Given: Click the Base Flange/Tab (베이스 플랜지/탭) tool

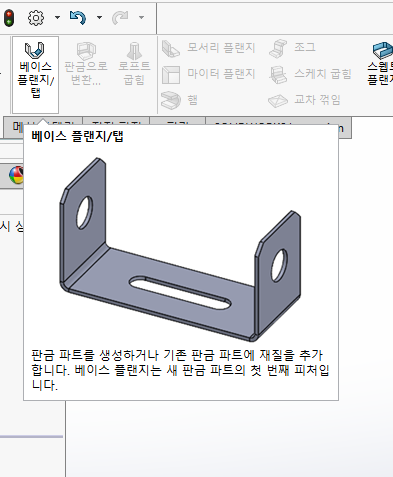Looking at the screenshot, I should click(35, 75).
